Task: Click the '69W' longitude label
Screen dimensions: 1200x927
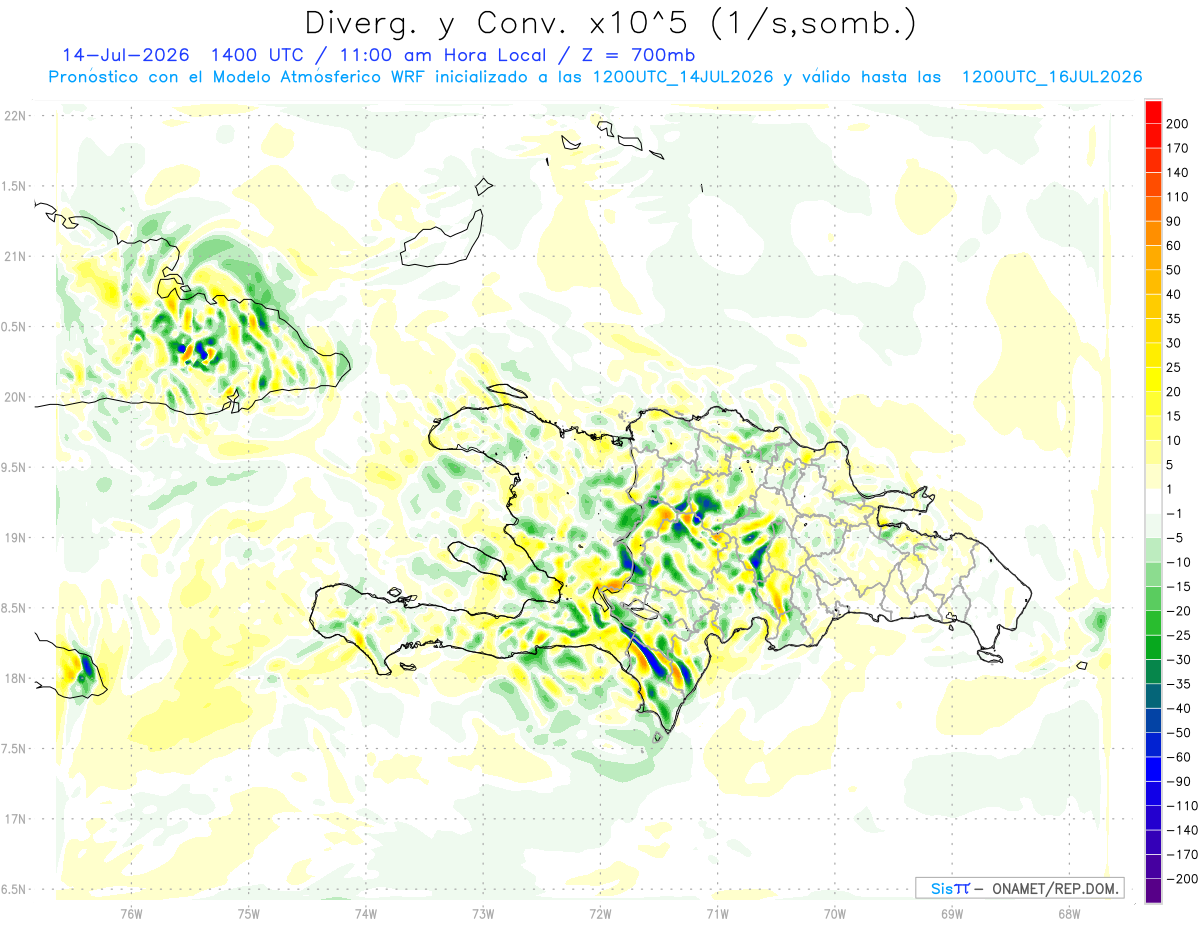Action: coord(952,913)
